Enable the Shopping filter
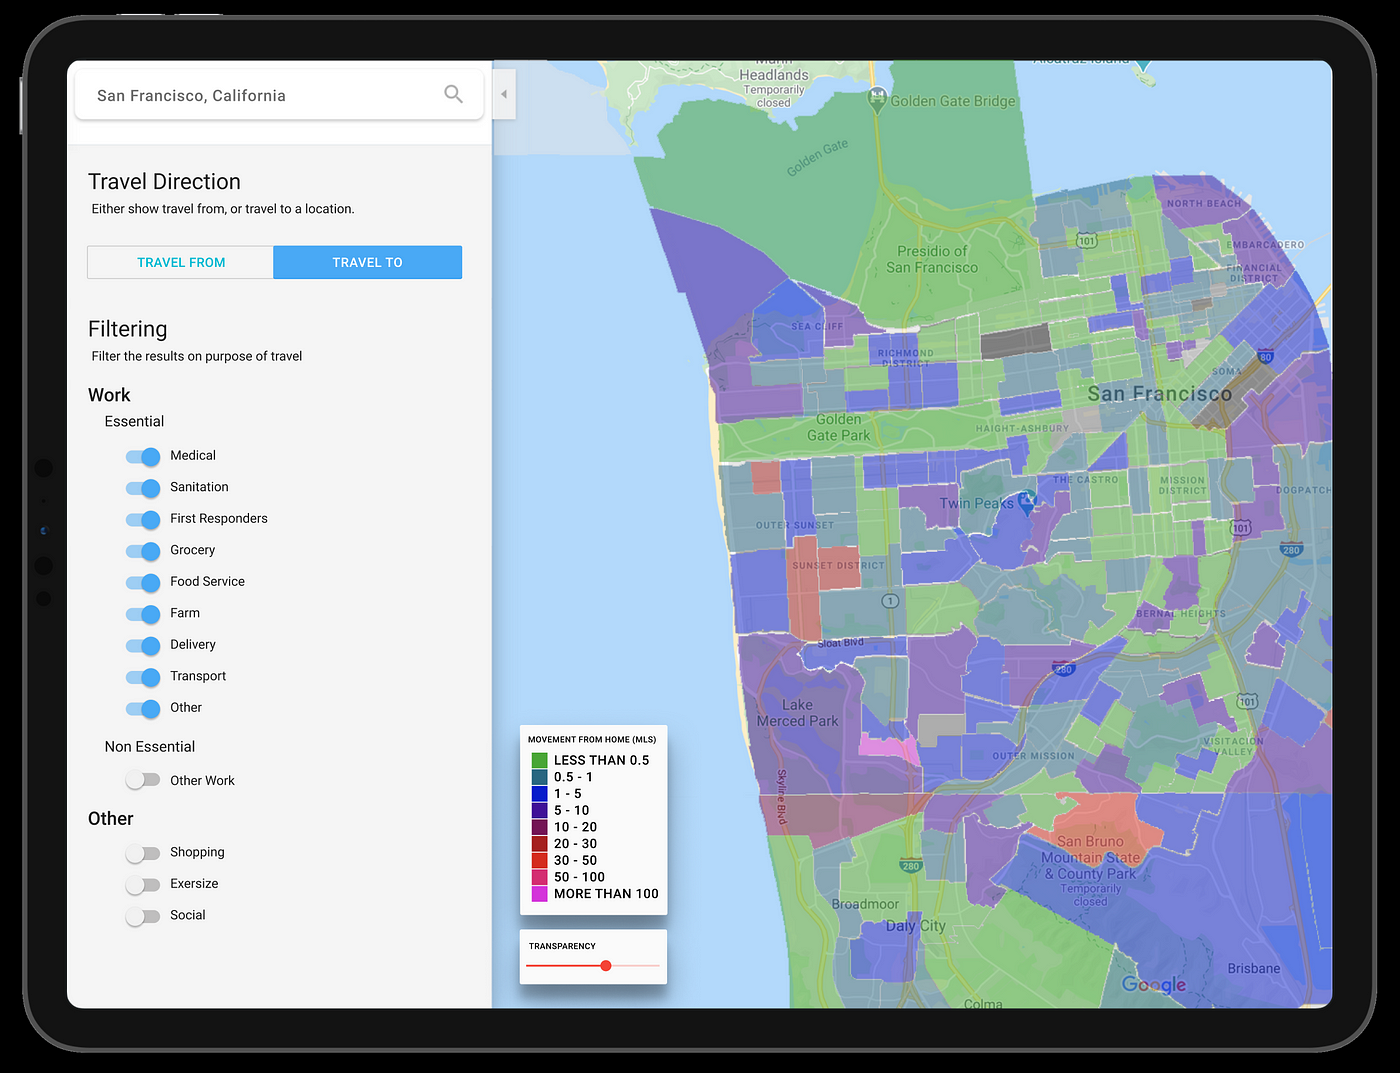1400x1073 pixels. [143, 853]
